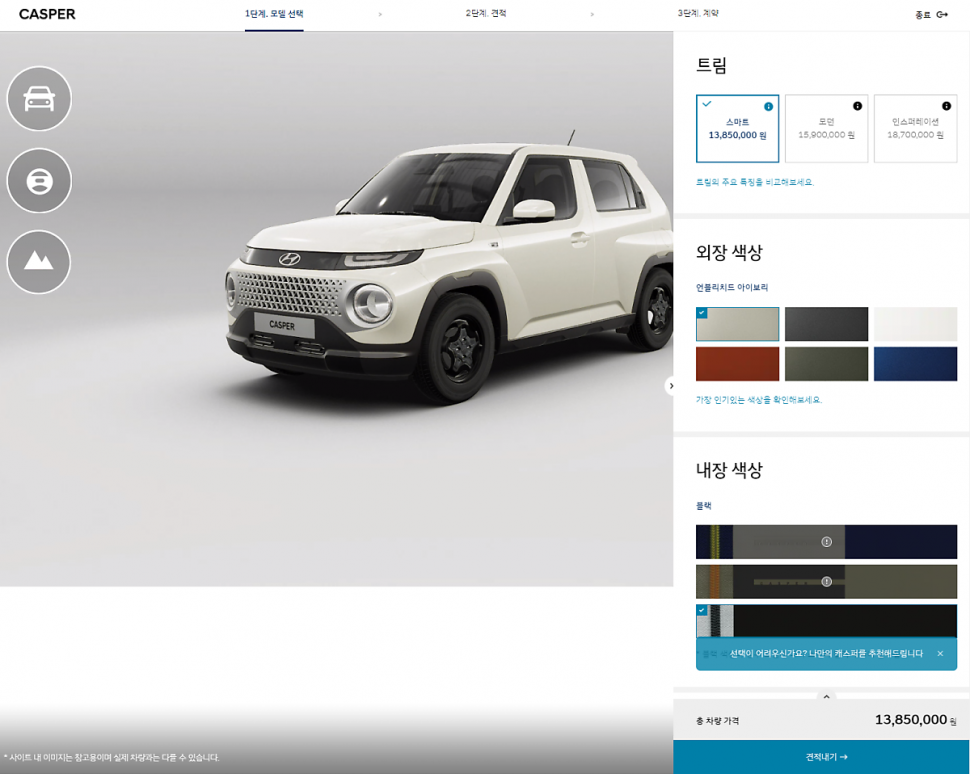Click the CASPER logo
The height and width of the screenshot is (774, 970).
tap(47, 14)
